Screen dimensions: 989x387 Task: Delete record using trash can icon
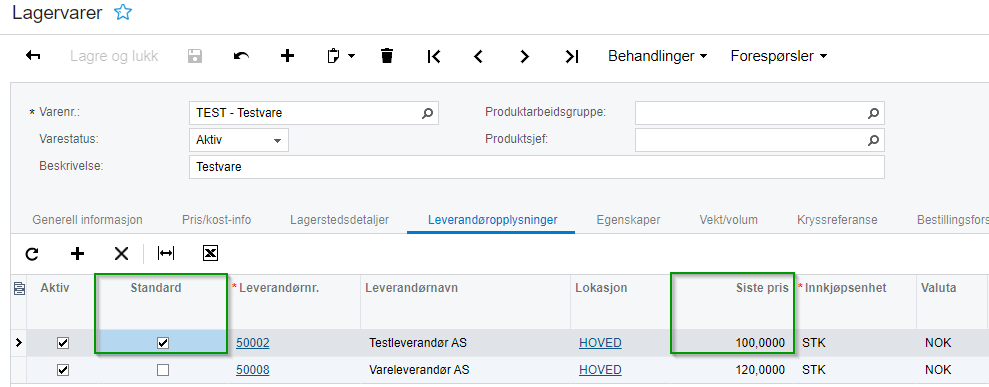point(387,56)
